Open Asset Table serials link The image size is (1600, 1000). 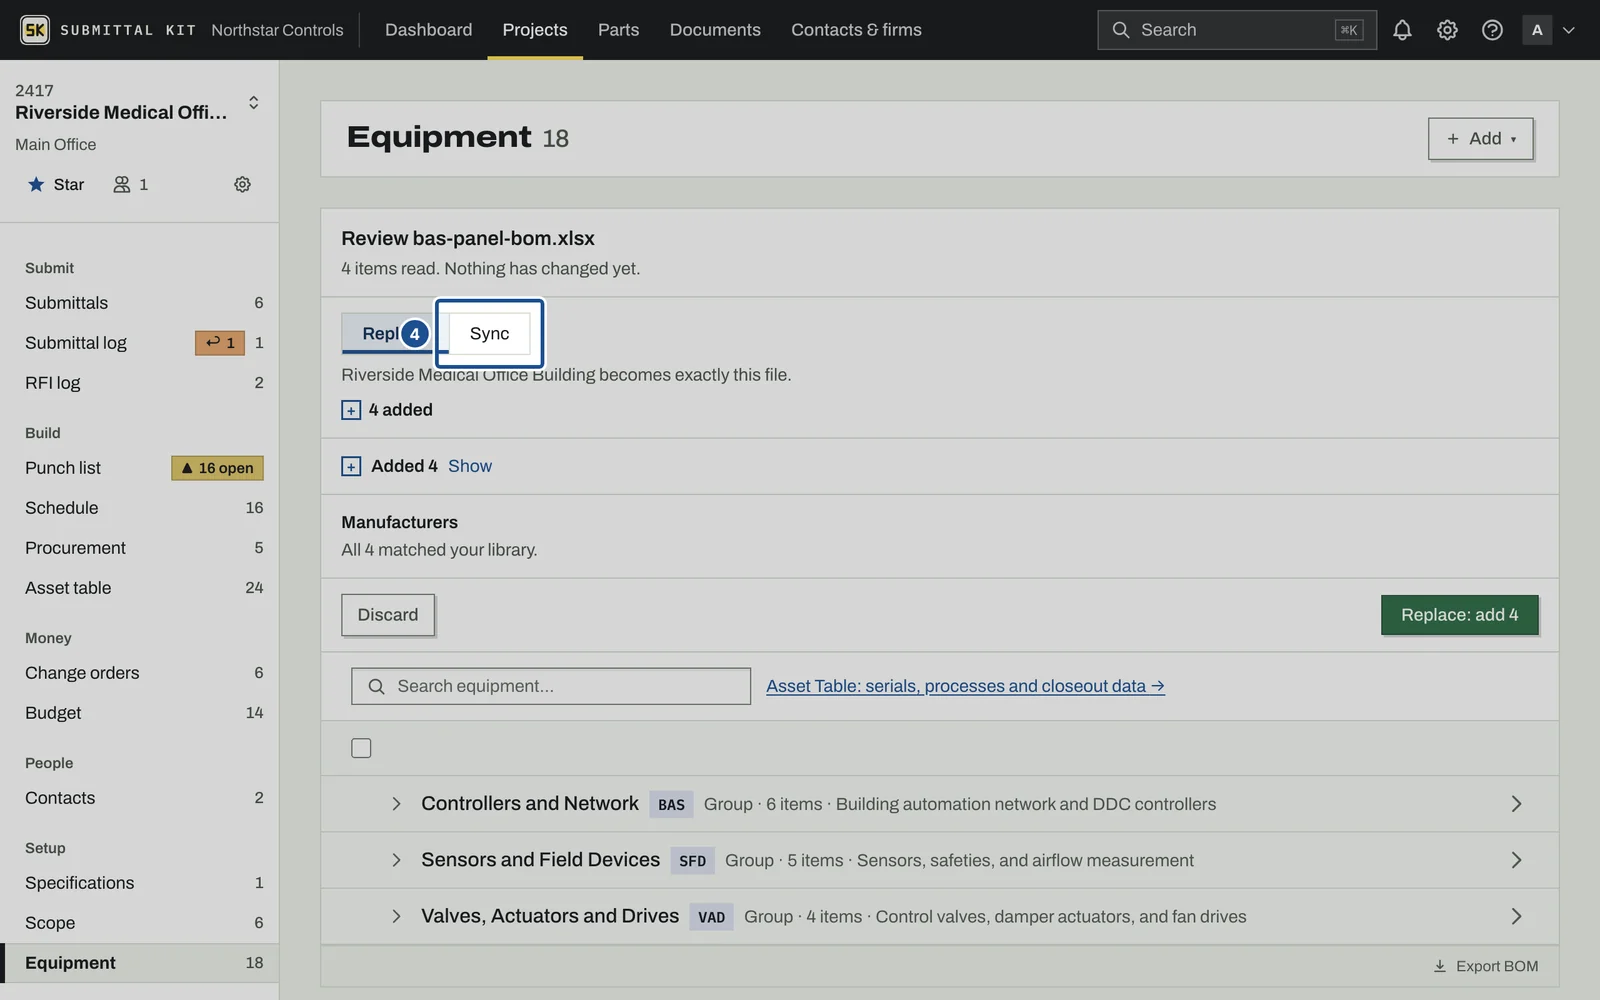(x=965, y=686)
